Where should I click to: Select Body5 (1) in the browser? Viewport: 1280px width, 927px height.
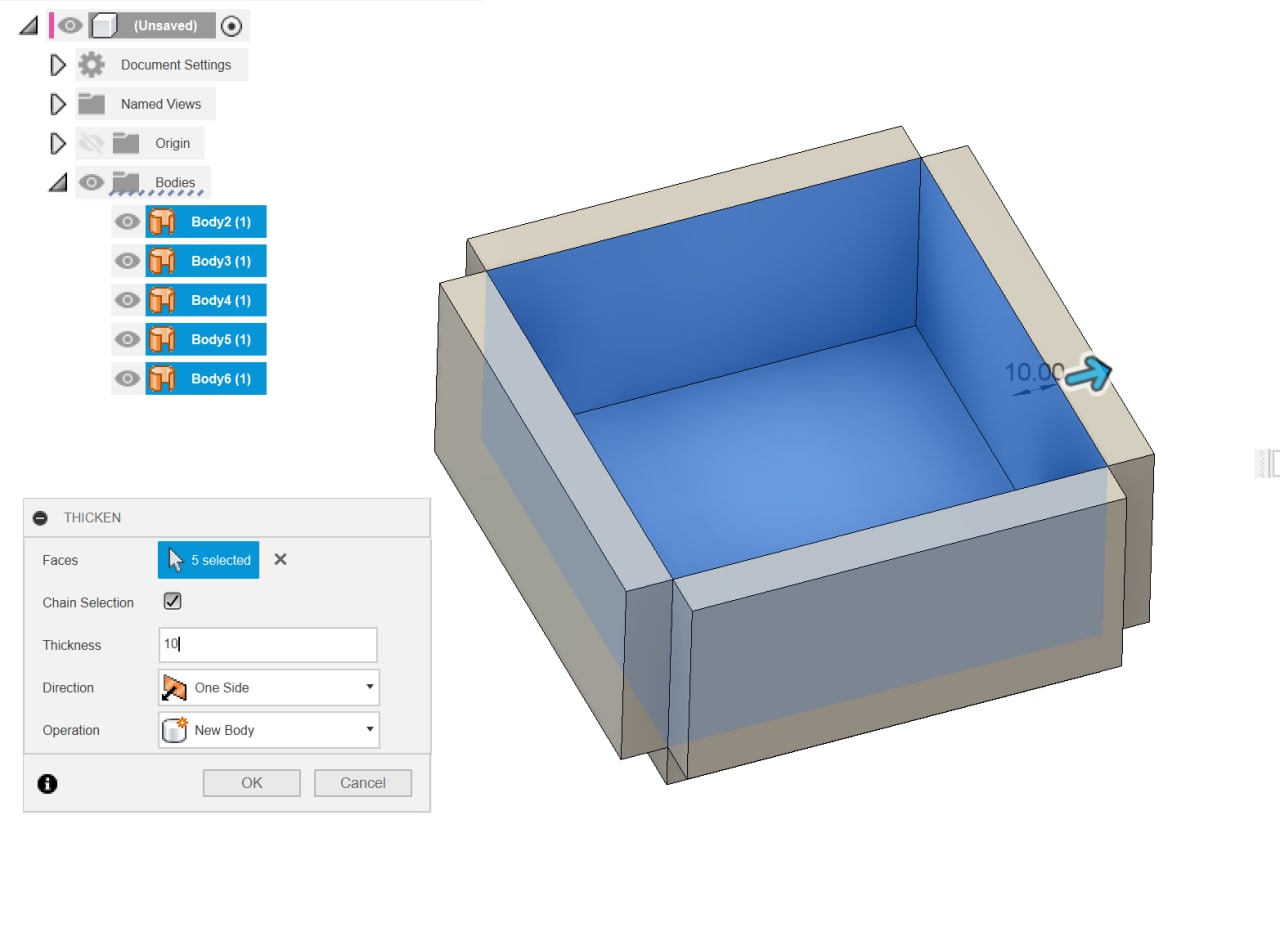tap(221, 340)
